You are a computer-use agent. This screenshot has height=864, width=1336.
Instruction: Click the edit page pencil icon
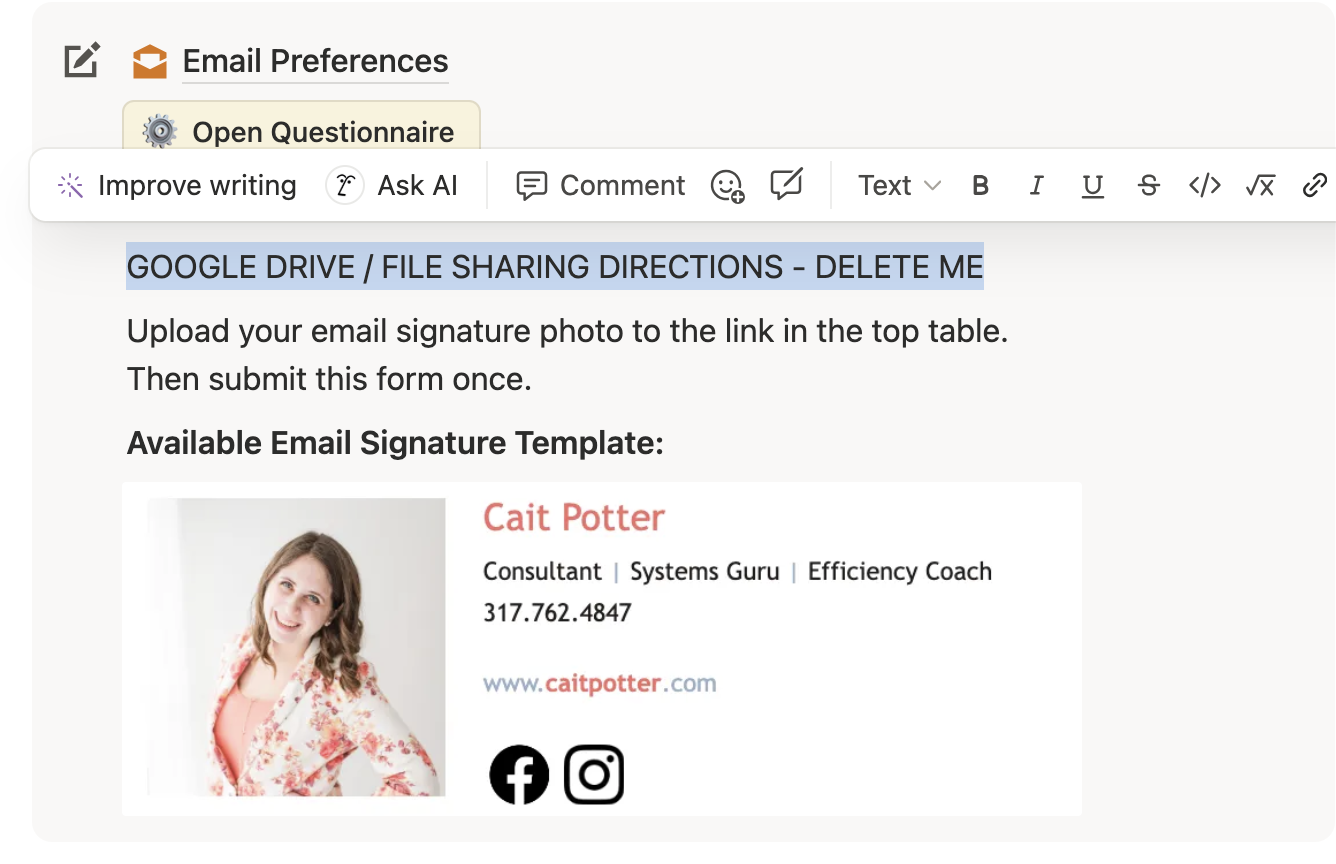(x=81, y=61)
